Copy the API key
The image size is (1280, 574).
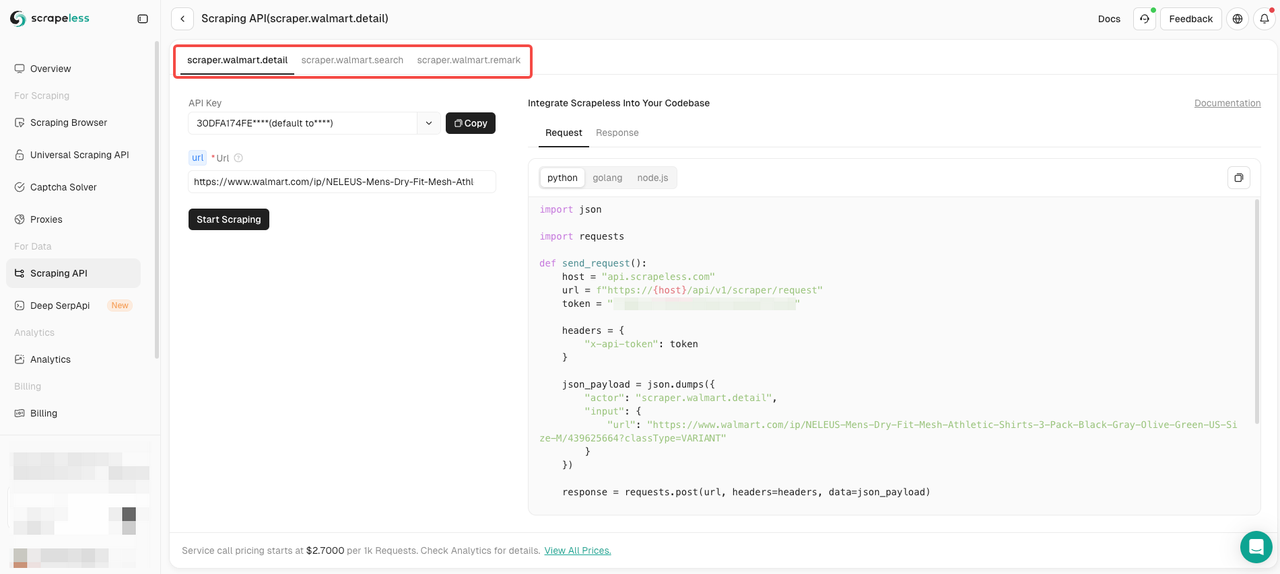[x=470, y=123]
